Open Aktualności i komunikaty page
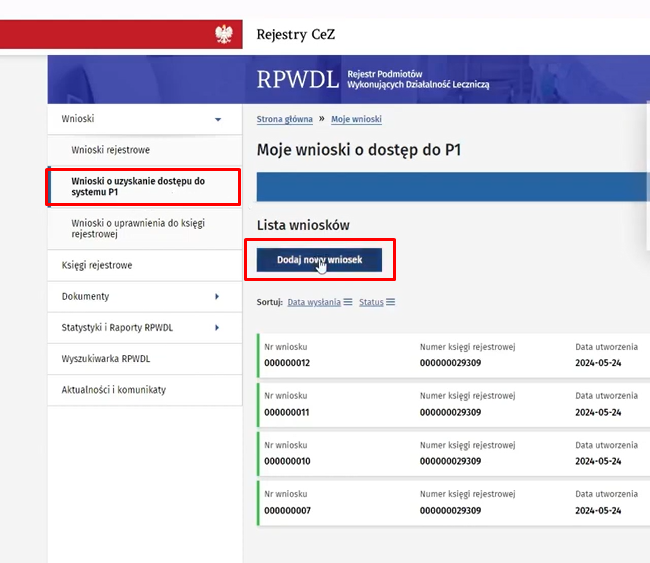This screenshot has height=563, width=650. point(113,390)
